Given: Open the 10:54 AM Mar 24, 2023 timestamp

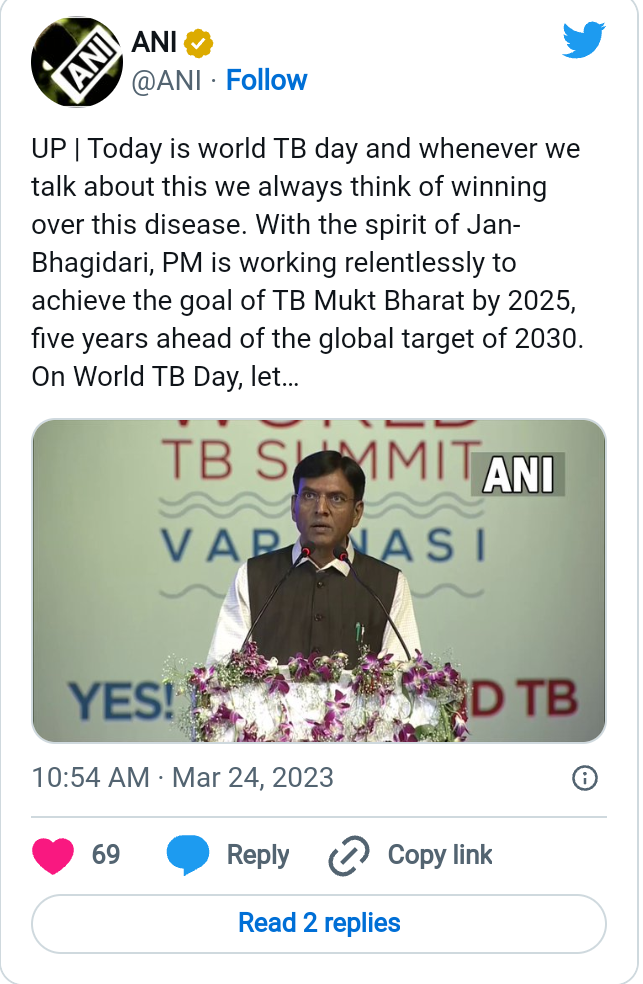Looking at the screenshot, I should click(183, 778).
